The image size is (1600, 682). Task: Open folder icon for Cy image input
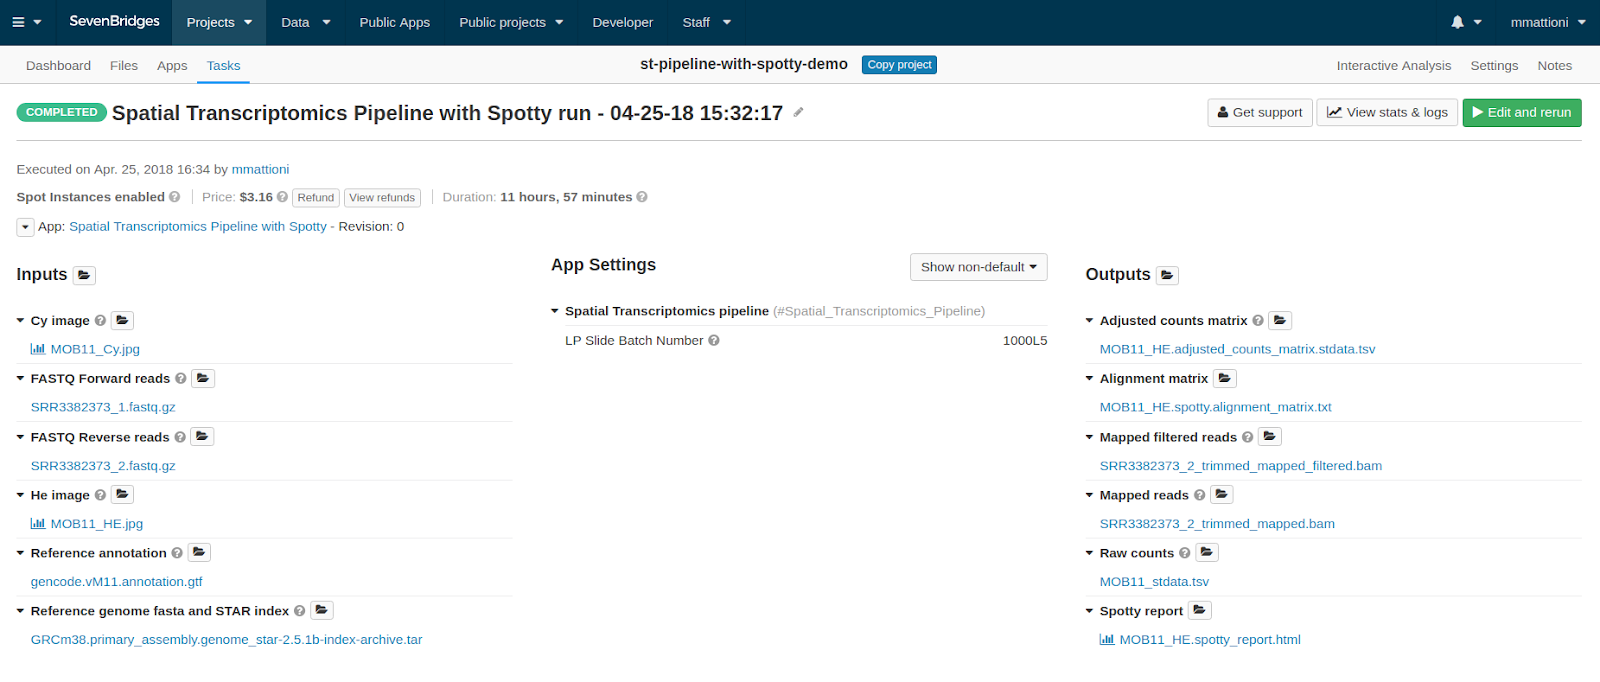[122, 320]
